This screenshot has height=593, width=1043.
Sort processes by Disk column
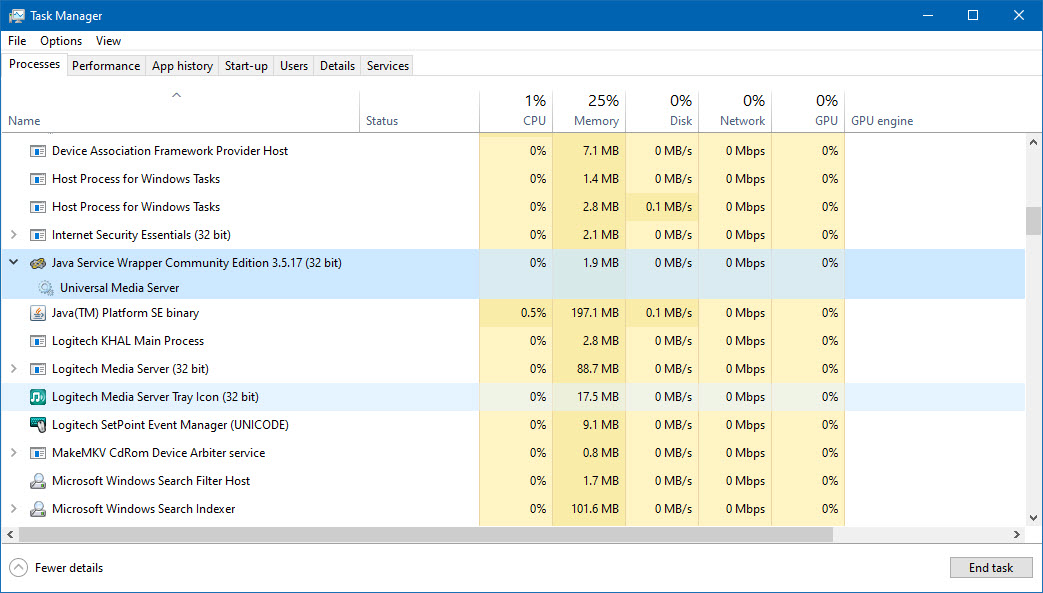click(x=663, y=111)
